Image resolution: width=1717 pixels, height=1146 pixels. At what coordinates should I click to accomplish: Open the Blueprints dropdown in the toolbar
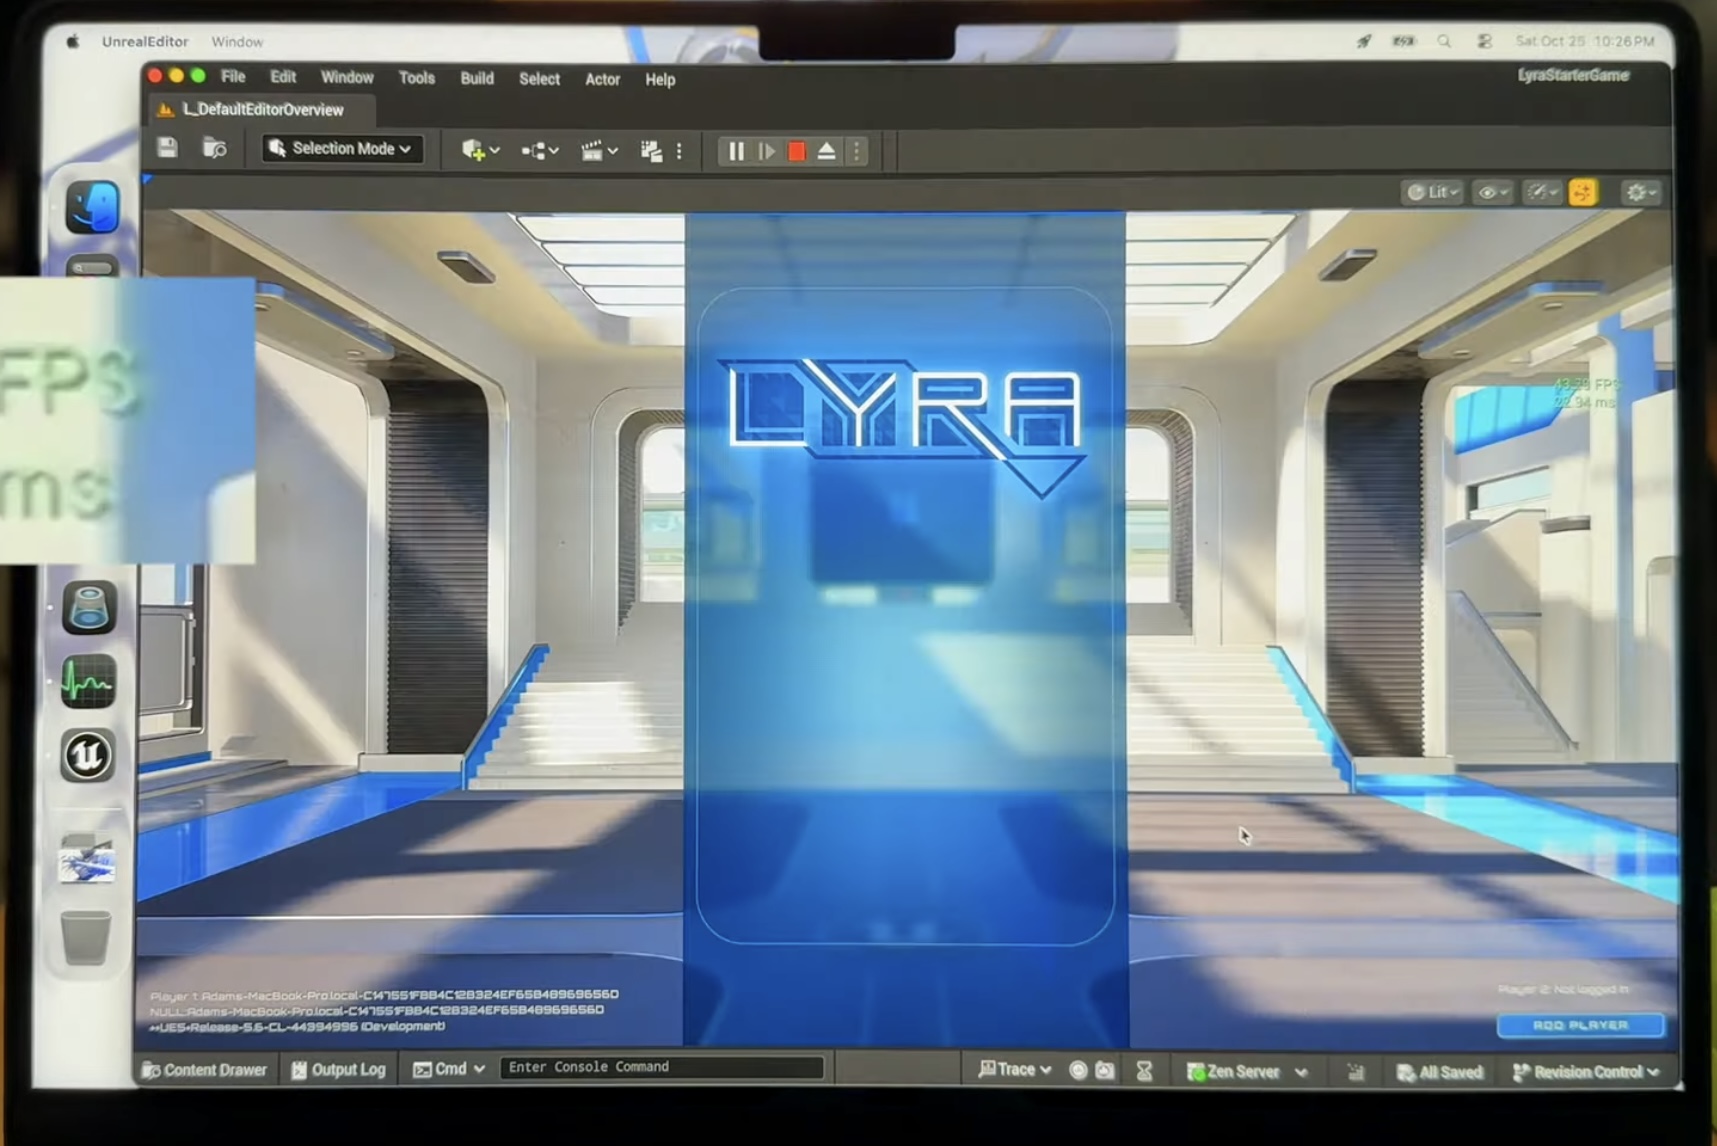coord(539,151)
